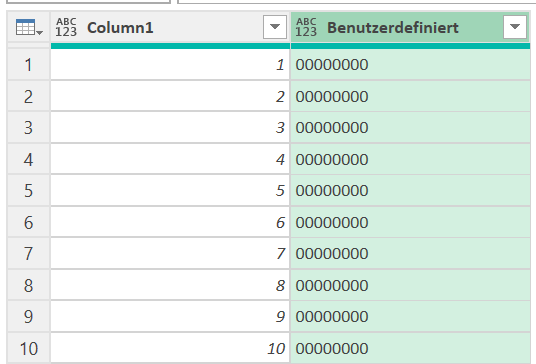The height and width of the screenshot is (364, 536).
Task: Click the 00000000 cell in row 1
Action: (410, 64)
